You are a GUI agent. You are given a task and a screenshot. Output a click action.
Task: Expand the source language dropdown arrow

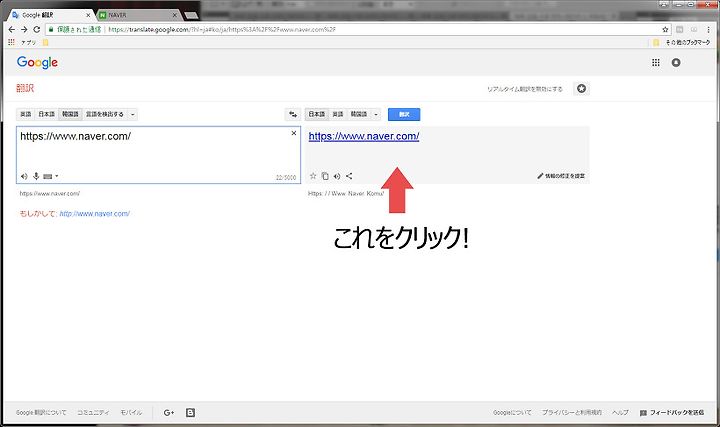tap(132, 114)
